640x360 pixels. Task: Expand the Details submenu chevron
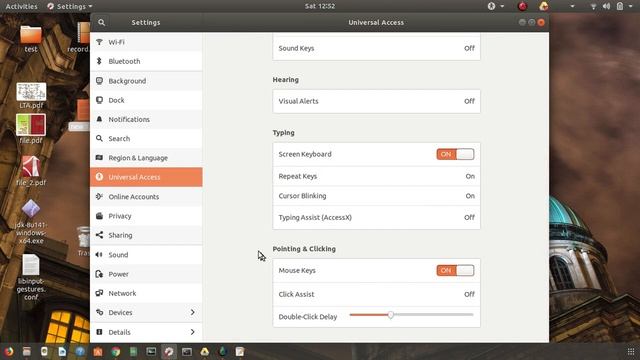click(192, 332)
